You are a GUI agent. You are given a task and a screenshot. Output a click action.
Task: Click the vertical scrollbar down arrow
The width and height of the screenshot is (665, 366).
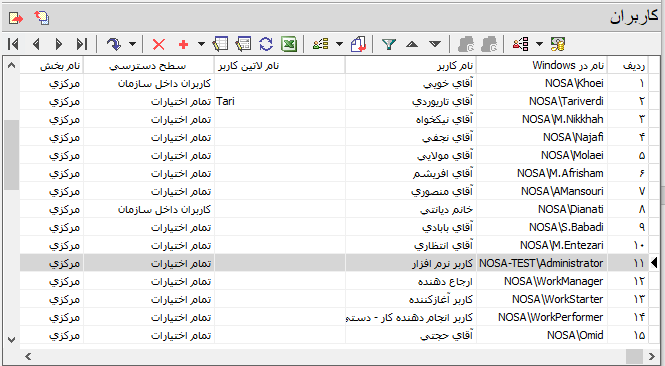(11, 340)
